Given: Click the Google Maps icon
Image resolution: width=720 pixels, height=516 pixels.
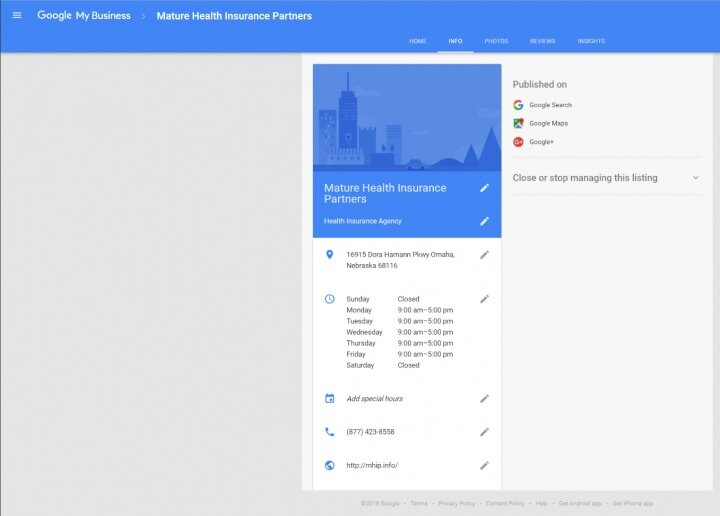Looking at the screenshot, I should click(x=518, y=123).
